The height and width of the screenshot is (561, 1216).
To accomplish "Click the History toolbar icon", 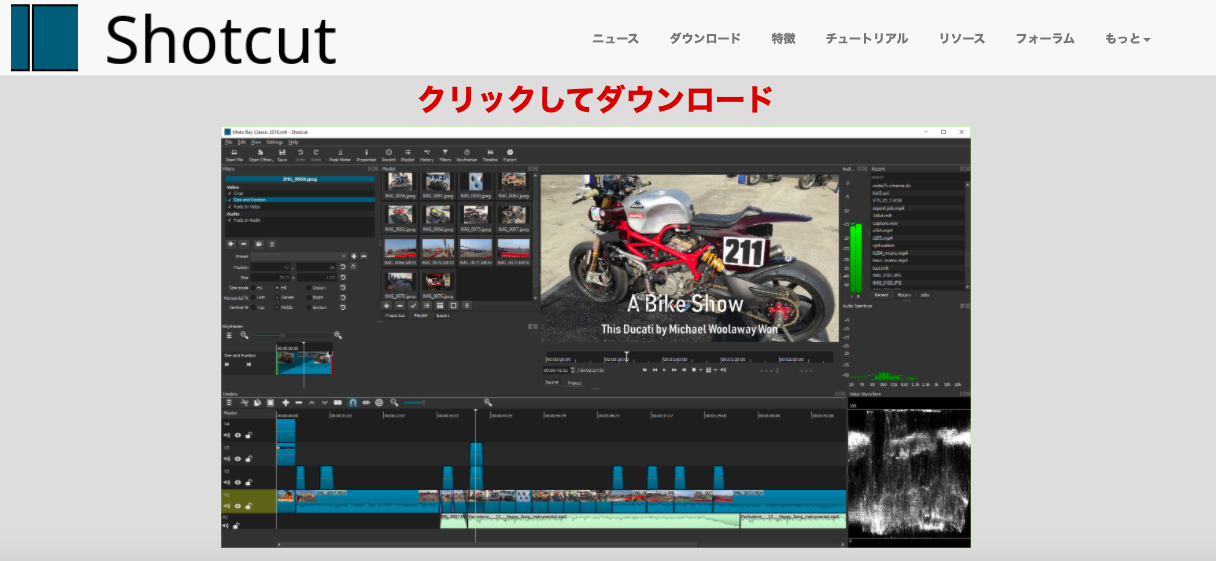I will click(427, 156).
